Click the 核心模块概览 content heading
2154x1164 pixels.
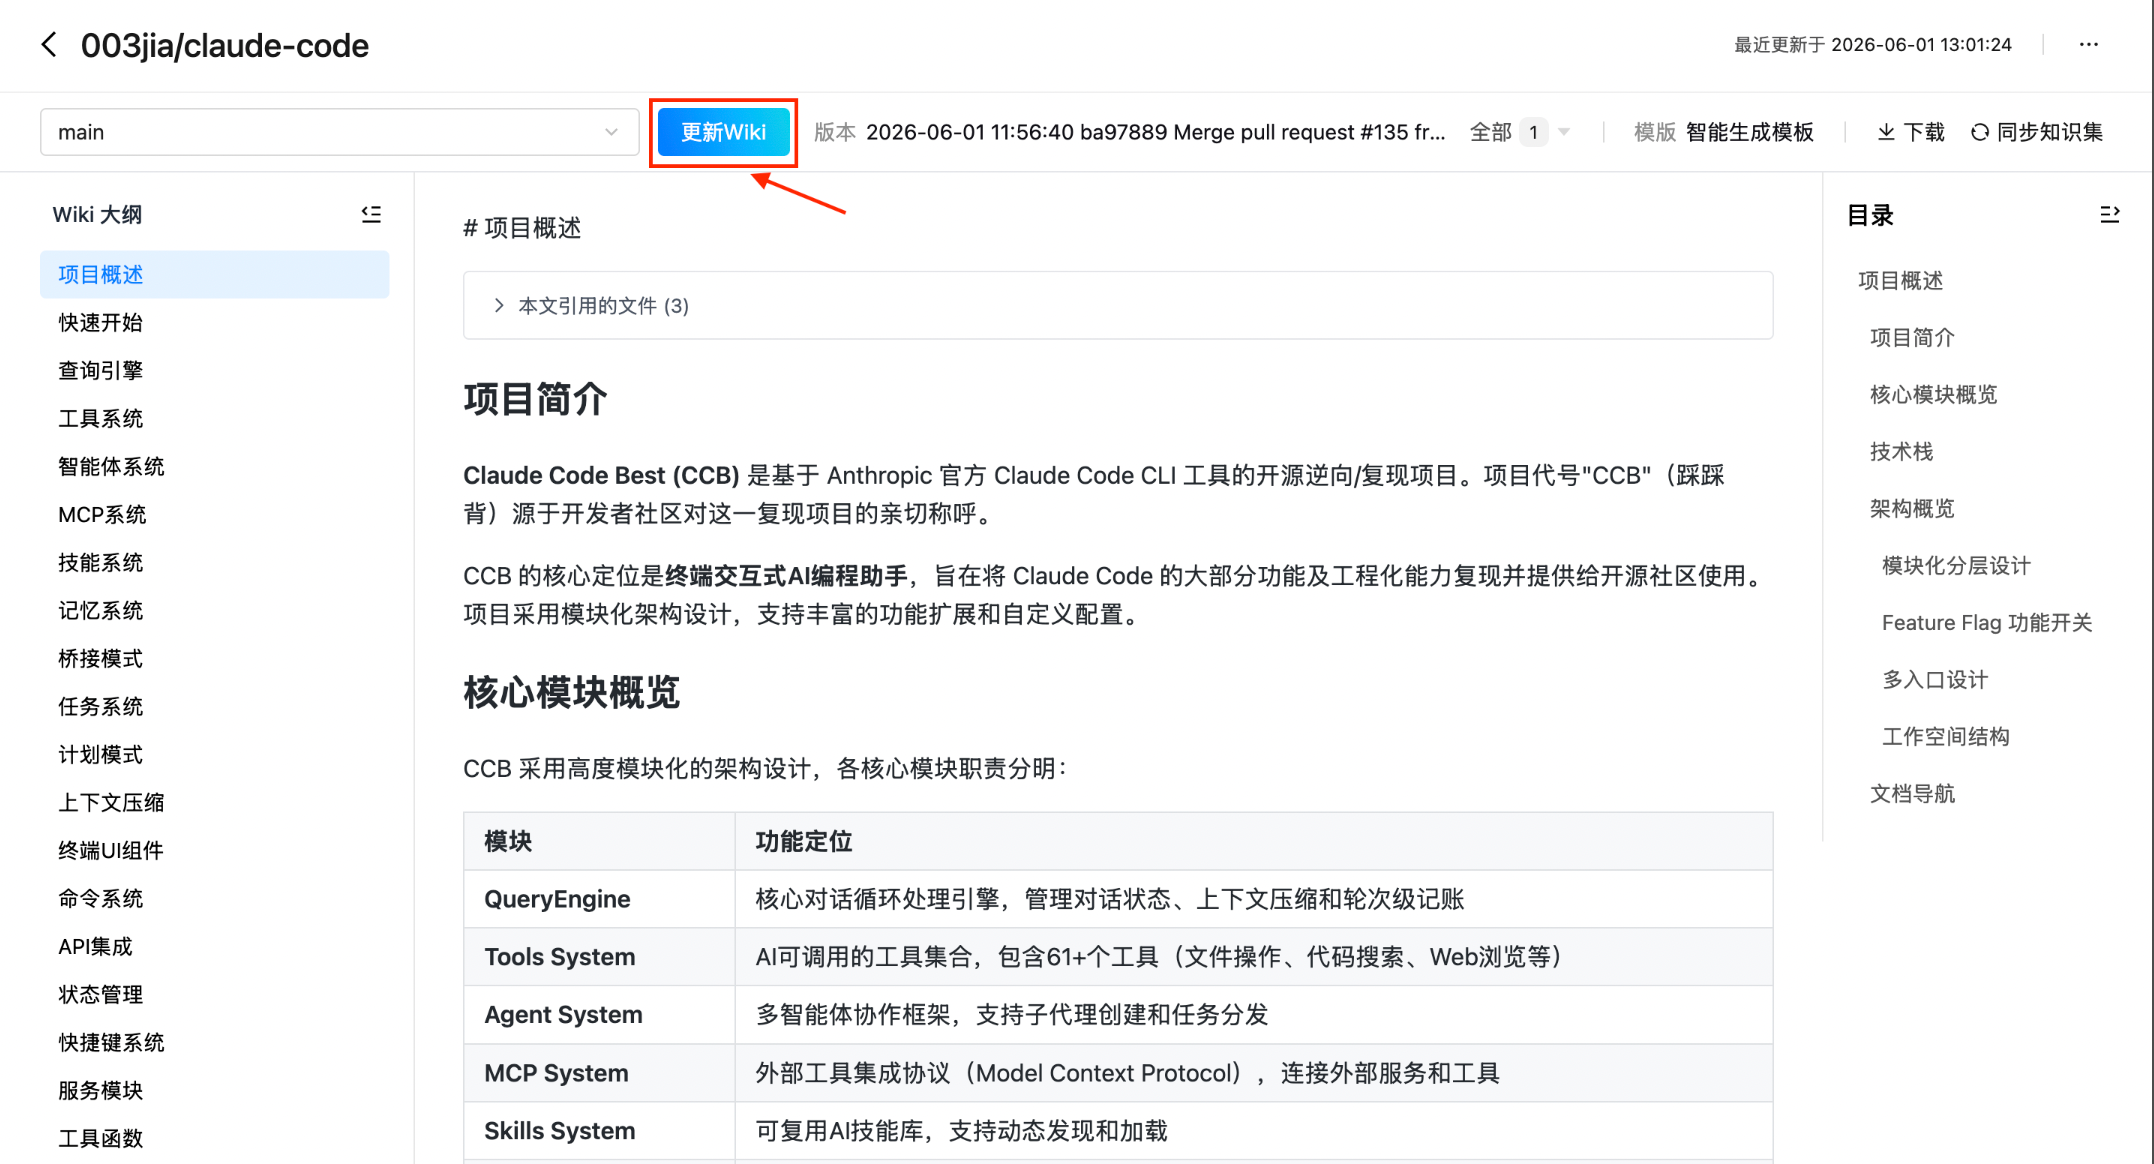[571, 692]
